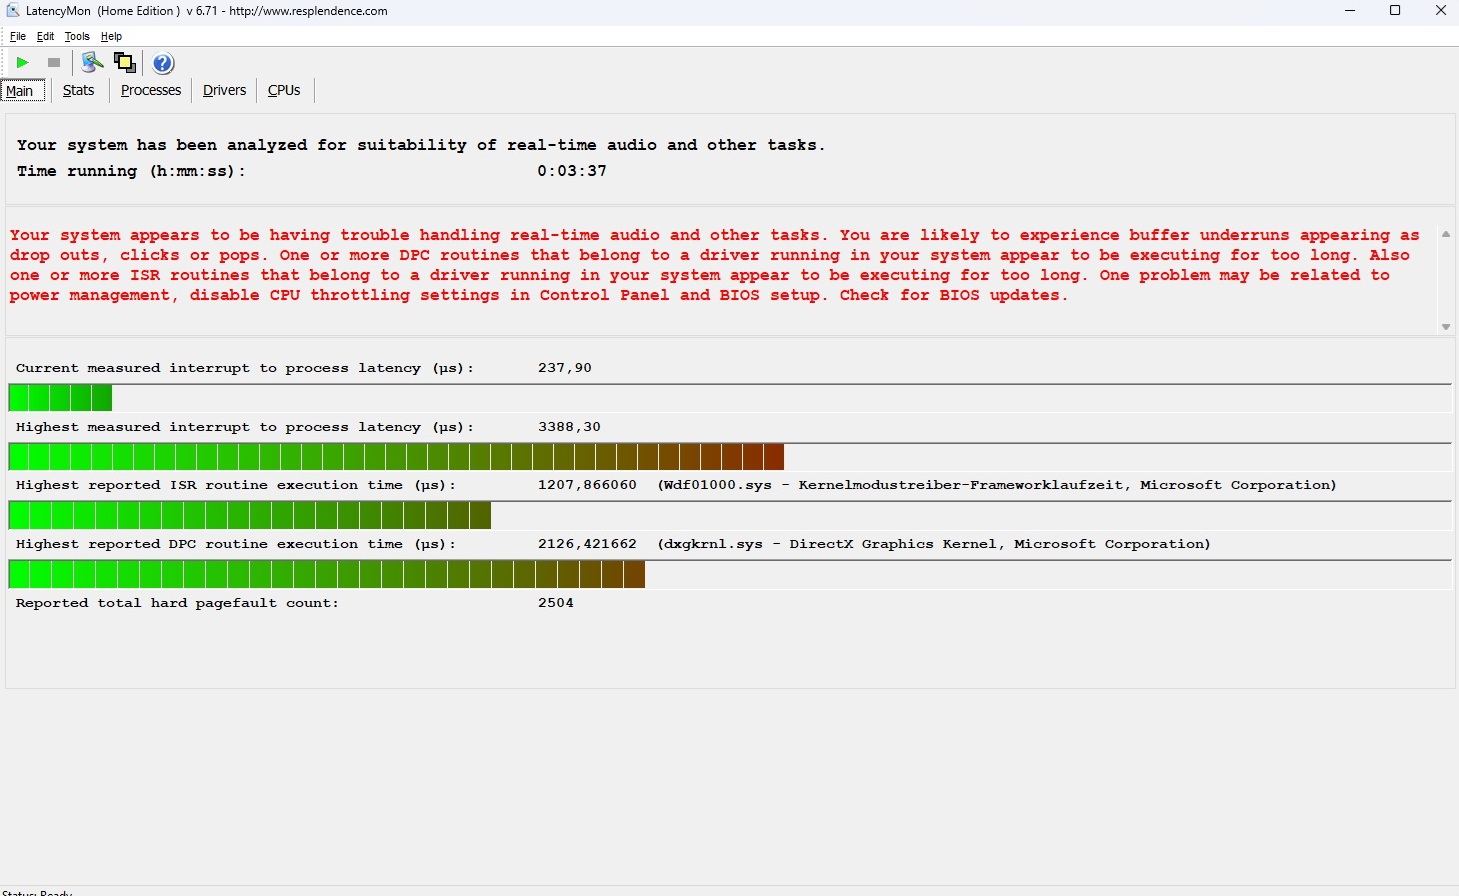The image size is (1459, 896).
Task: Open the Help menu
Action: (111, 36)
